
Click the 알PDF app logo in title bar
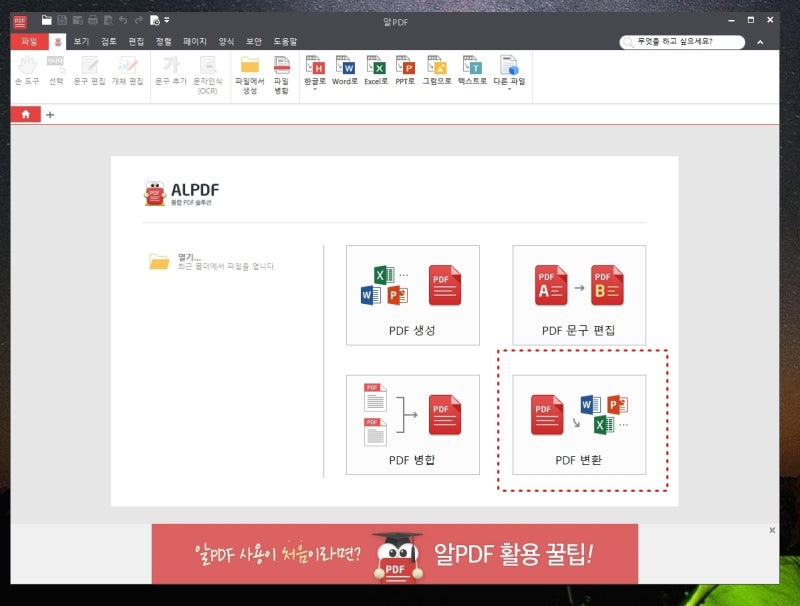pyautogui.click(x=19, y=21)
